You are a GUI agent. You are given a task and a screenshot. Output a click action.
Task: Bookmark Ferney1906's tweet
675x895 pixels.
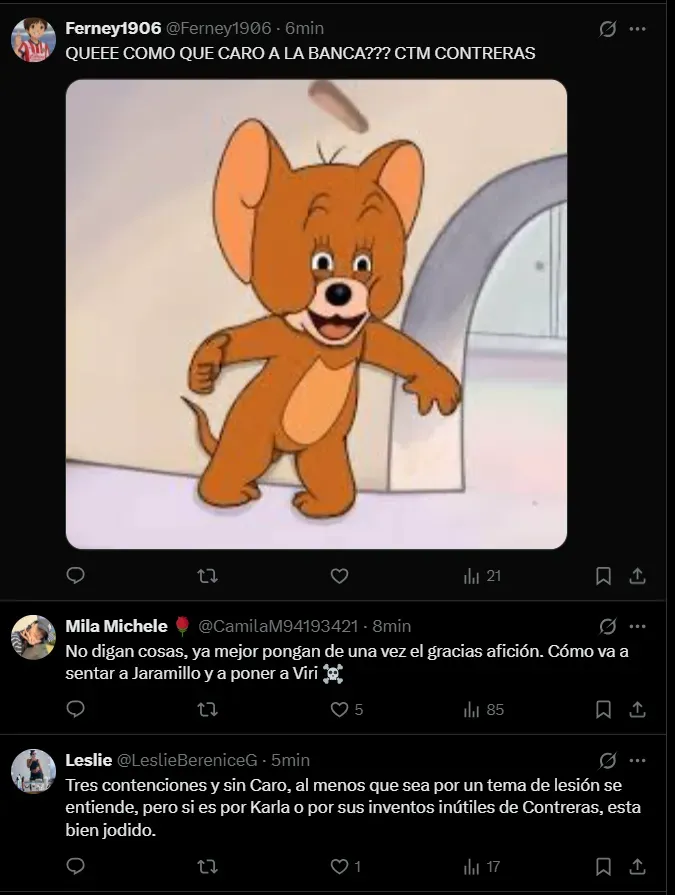click(603, 576)
